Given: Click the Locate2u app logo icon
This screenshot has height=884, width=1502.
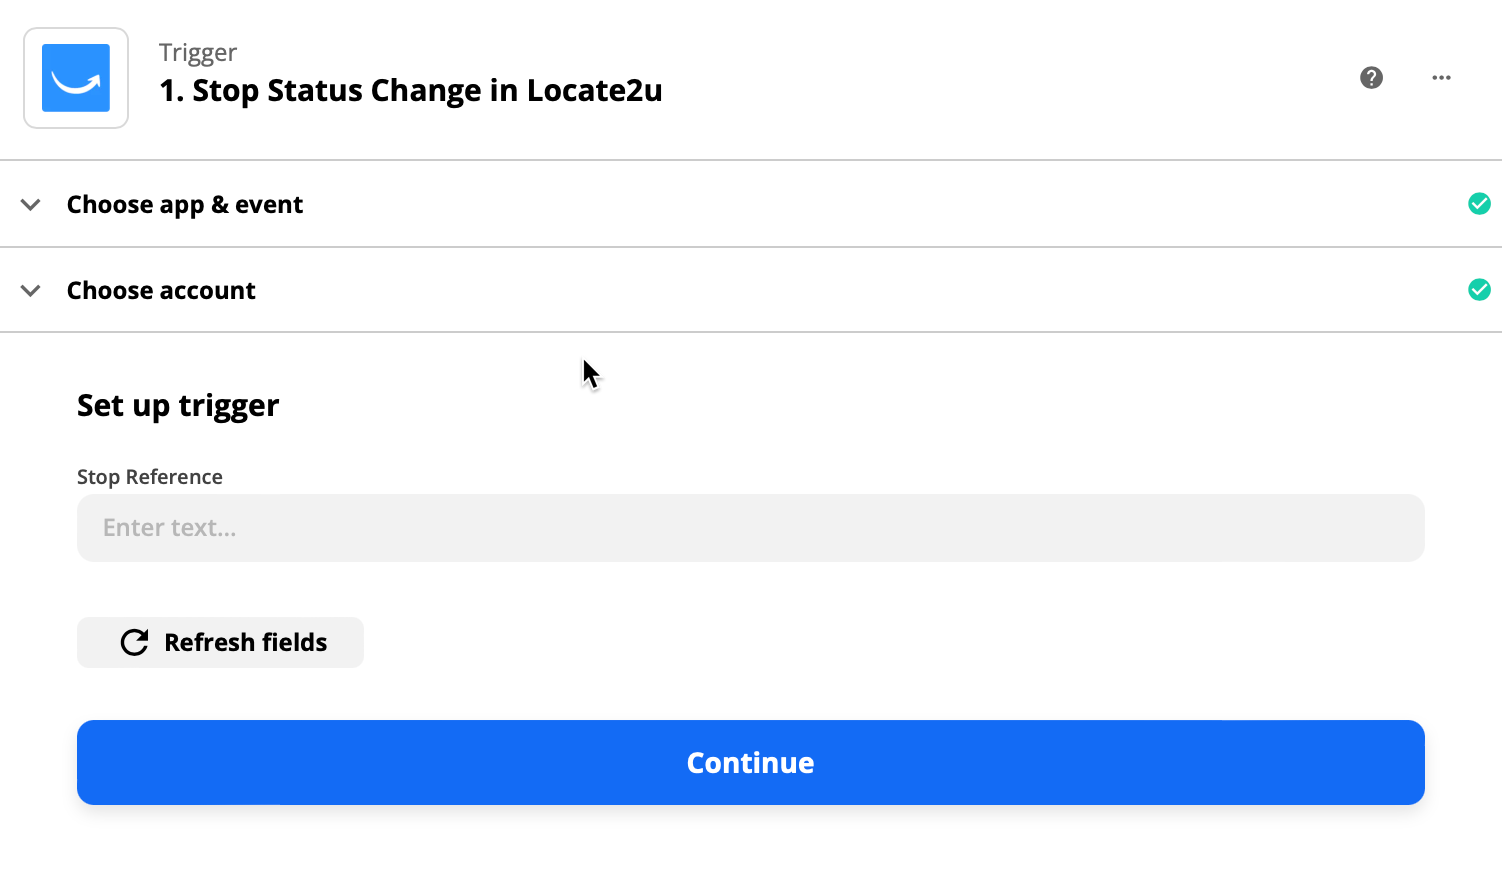Looking at the screenshot, I should (76, 78).
